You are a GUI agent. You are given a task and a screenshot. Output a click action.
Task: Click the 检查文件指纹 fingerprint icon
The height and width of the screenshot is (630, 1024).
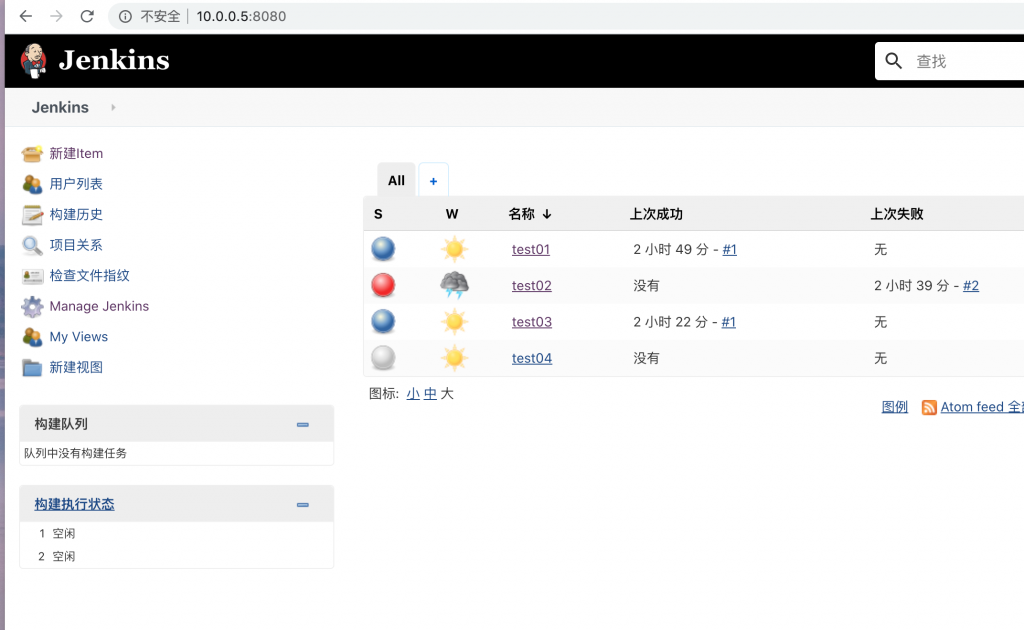(x=31, y=276)
